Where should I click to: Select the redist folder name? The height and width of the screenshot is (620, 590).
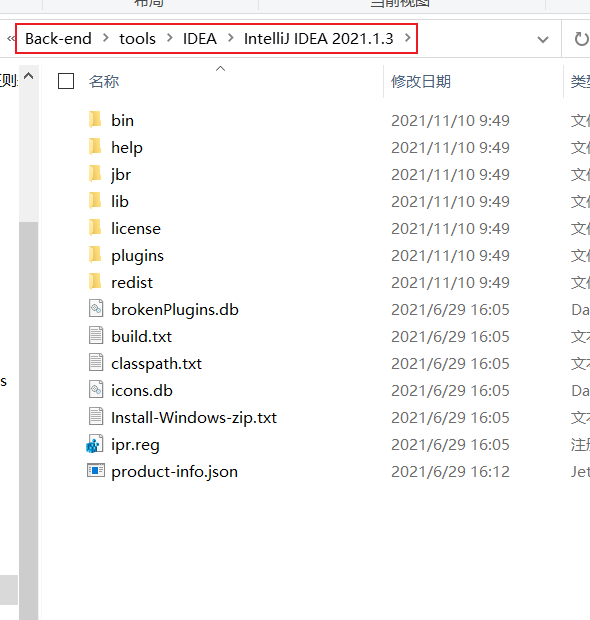pos(132,282)
